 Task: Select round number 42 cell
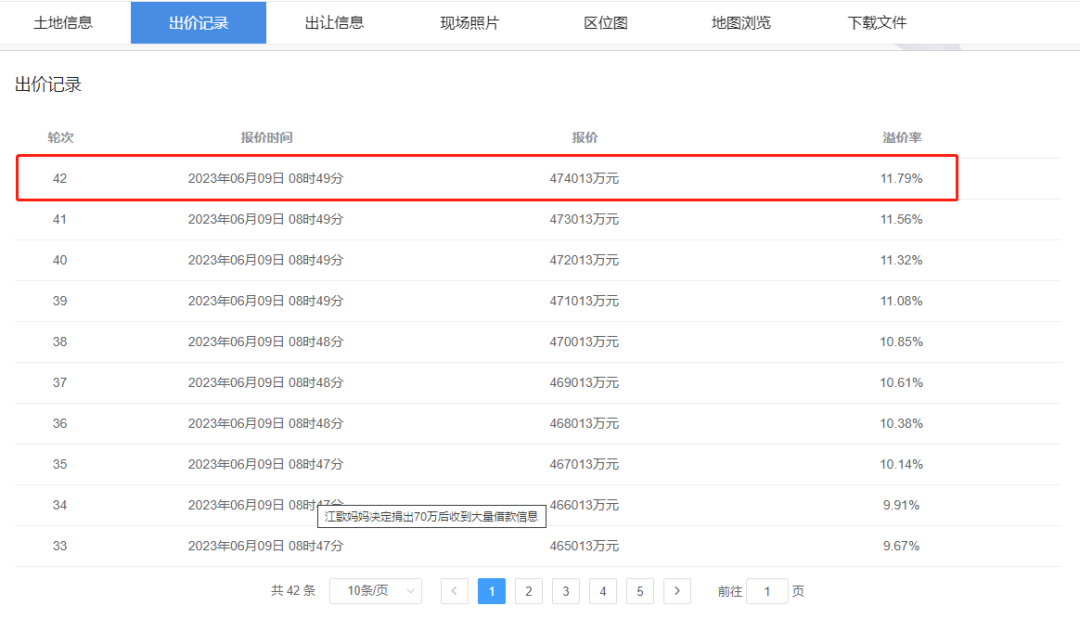tap(60, 178)
